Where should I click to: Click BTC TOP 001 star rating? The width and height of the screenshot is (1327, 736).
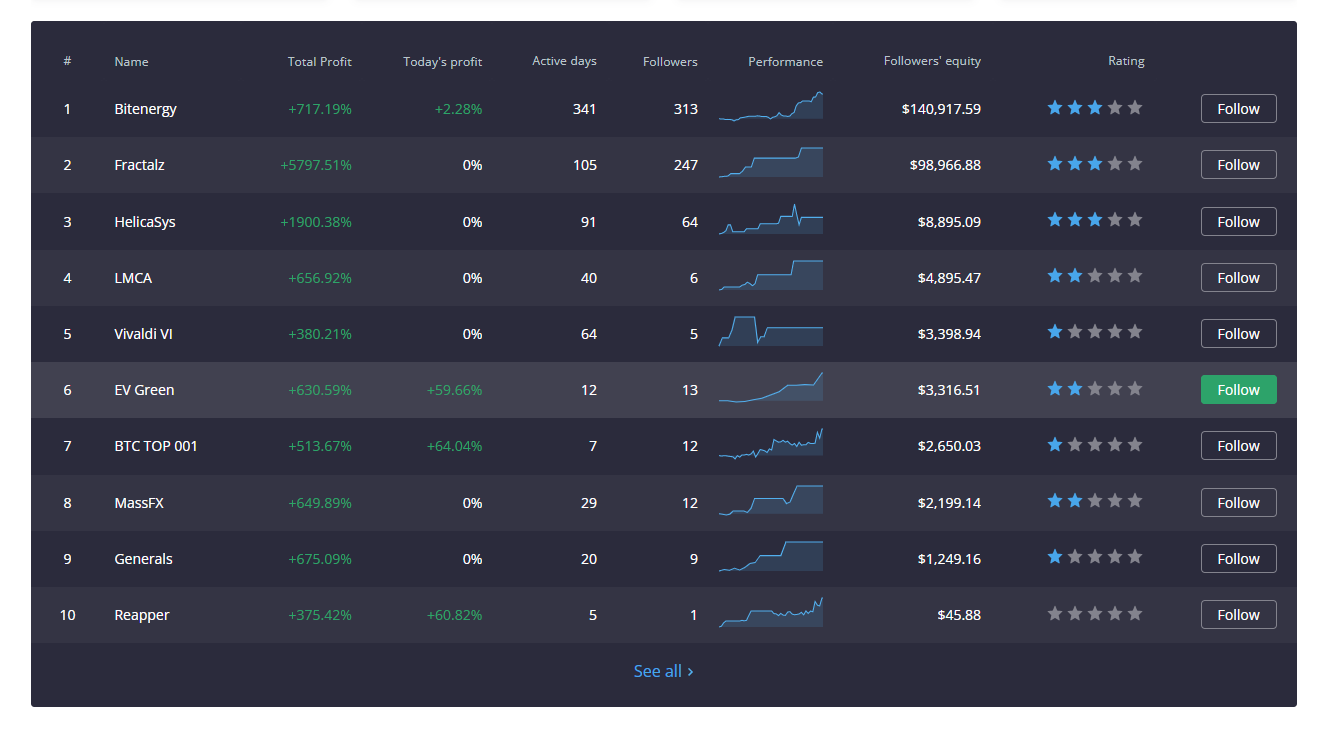click(x=1095, y=445)
